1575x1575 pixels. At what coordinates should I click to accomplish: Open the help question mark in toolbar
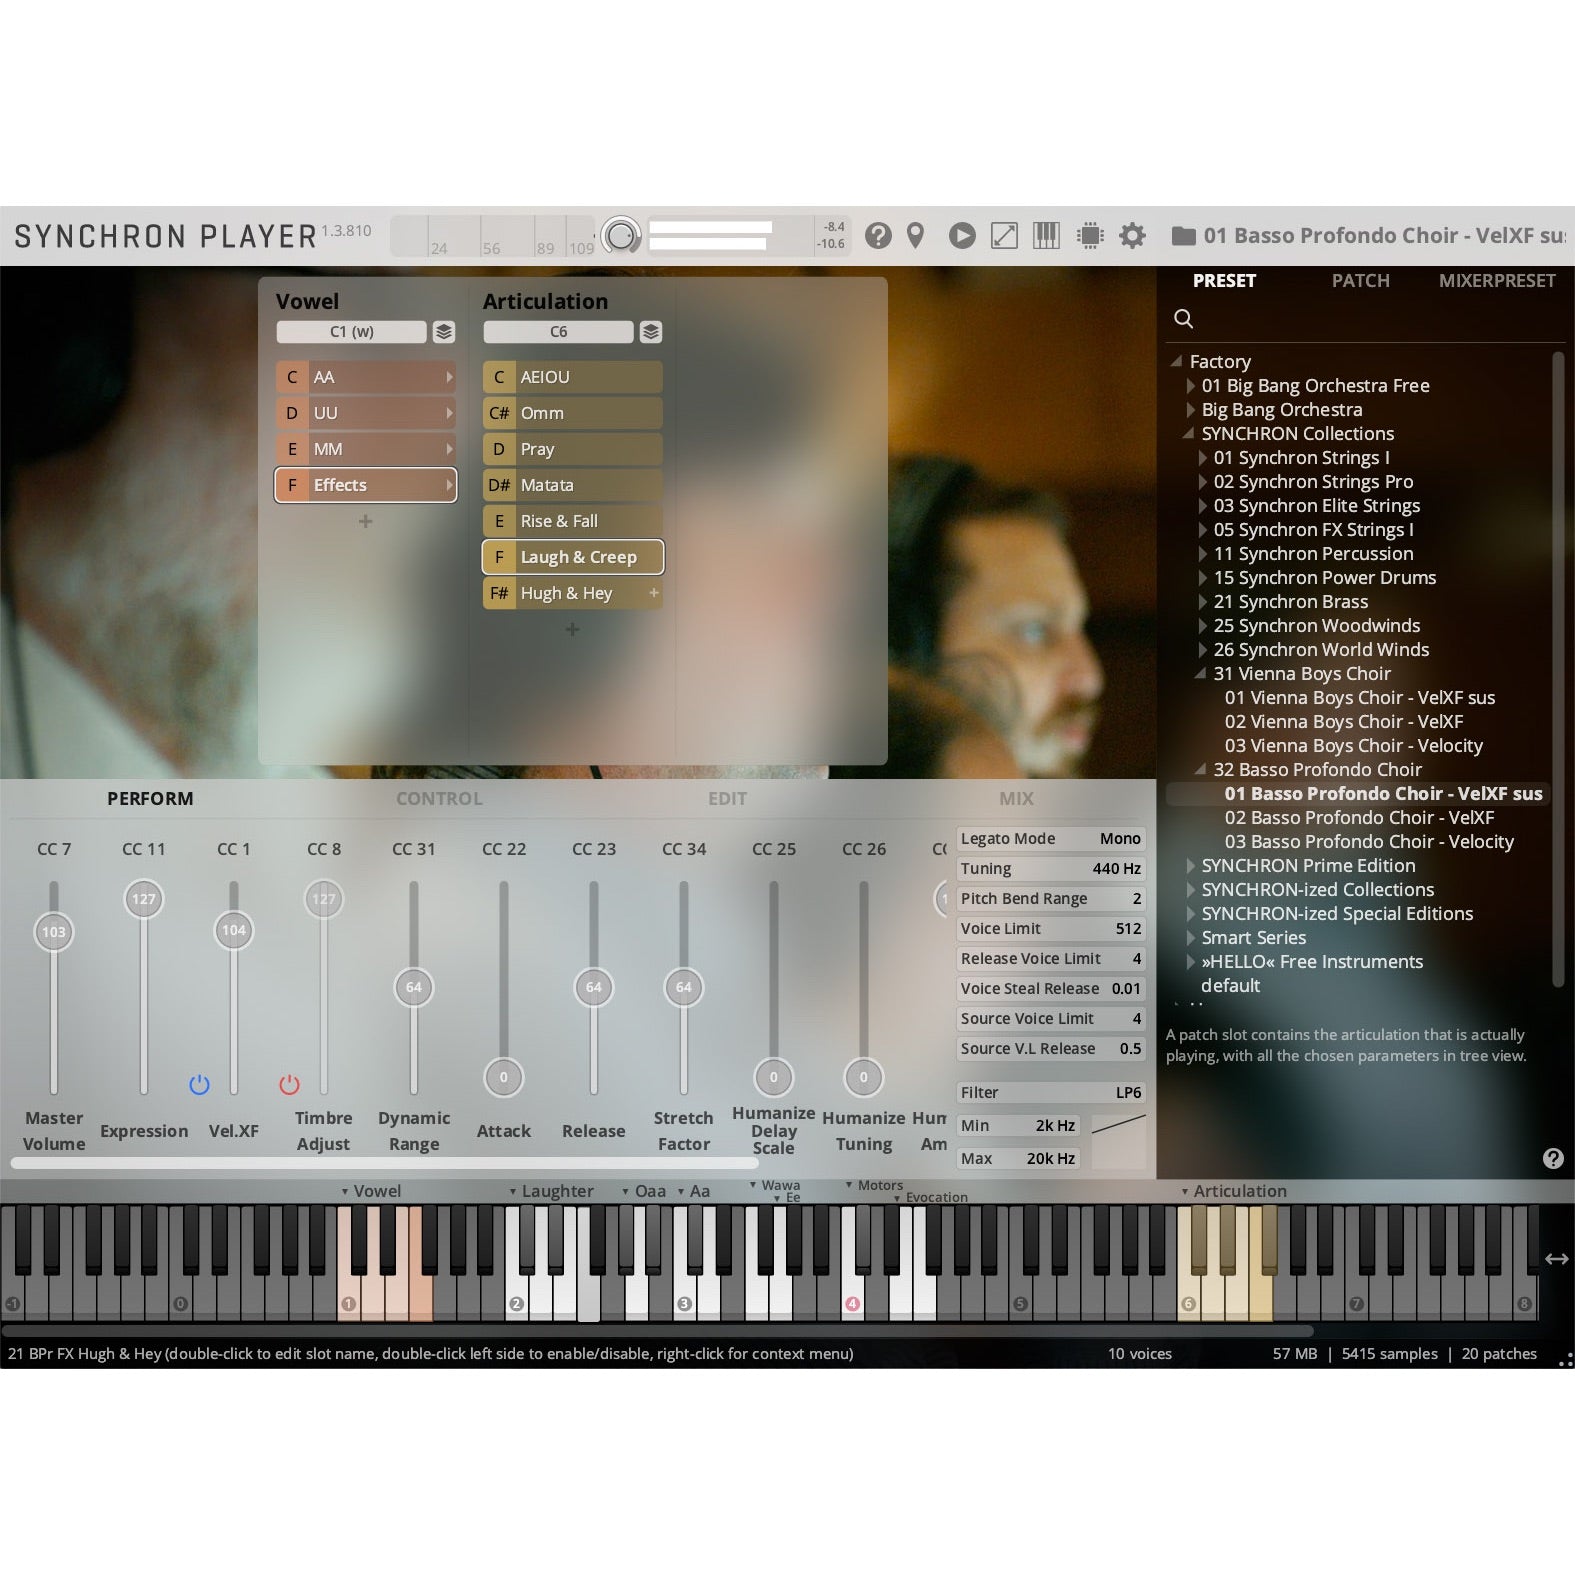point(878,236)
